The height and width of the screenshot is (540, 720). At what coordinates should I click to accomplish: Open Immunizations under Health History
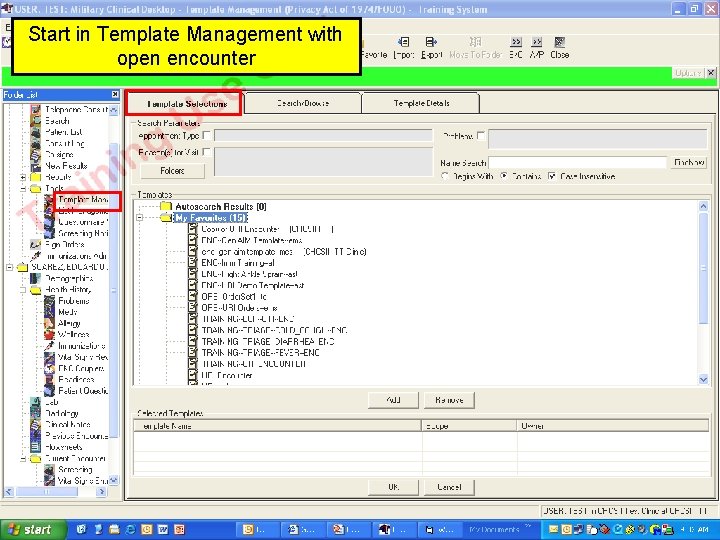[81, 346]
